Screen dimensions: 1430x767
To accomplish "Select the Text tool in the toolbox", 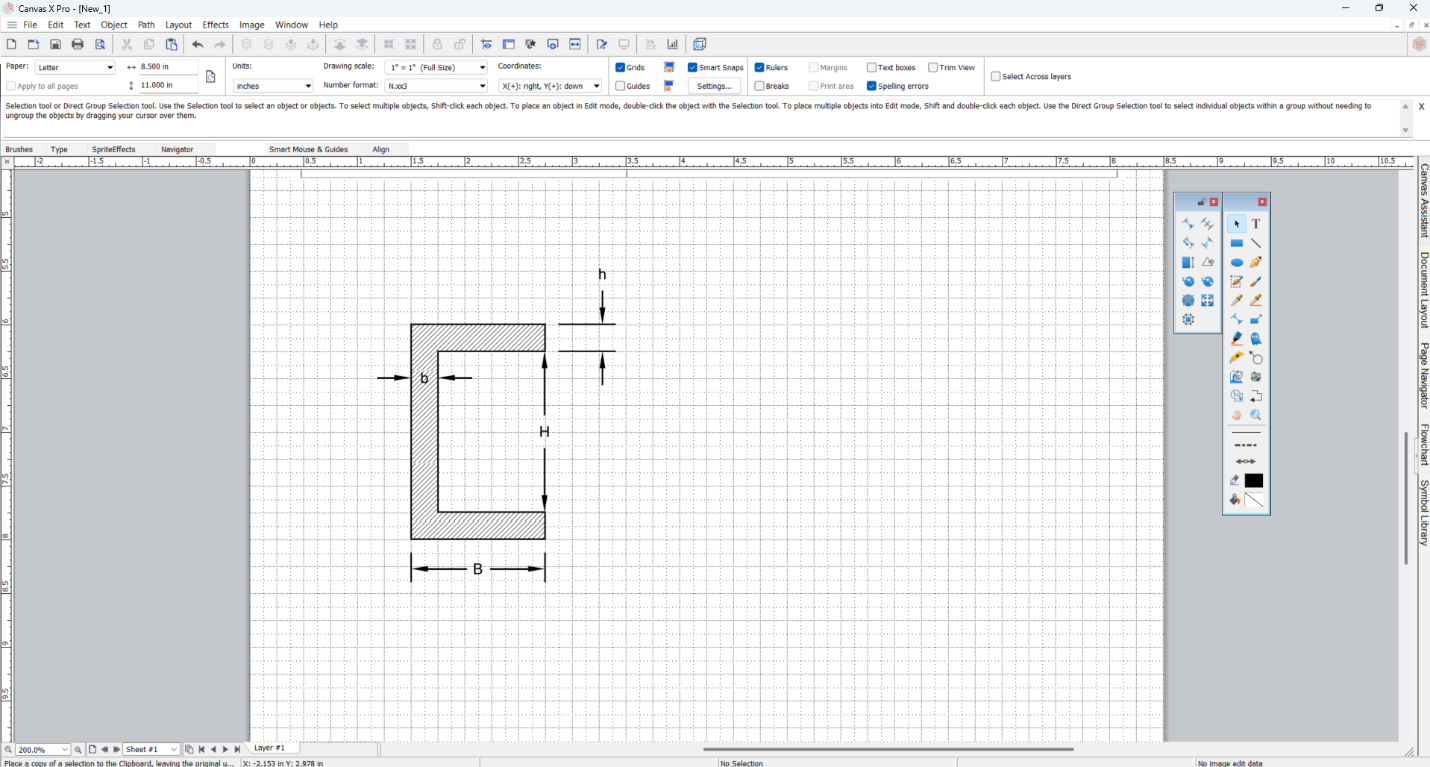I will pyautogui.click(x=1256, y=224).
